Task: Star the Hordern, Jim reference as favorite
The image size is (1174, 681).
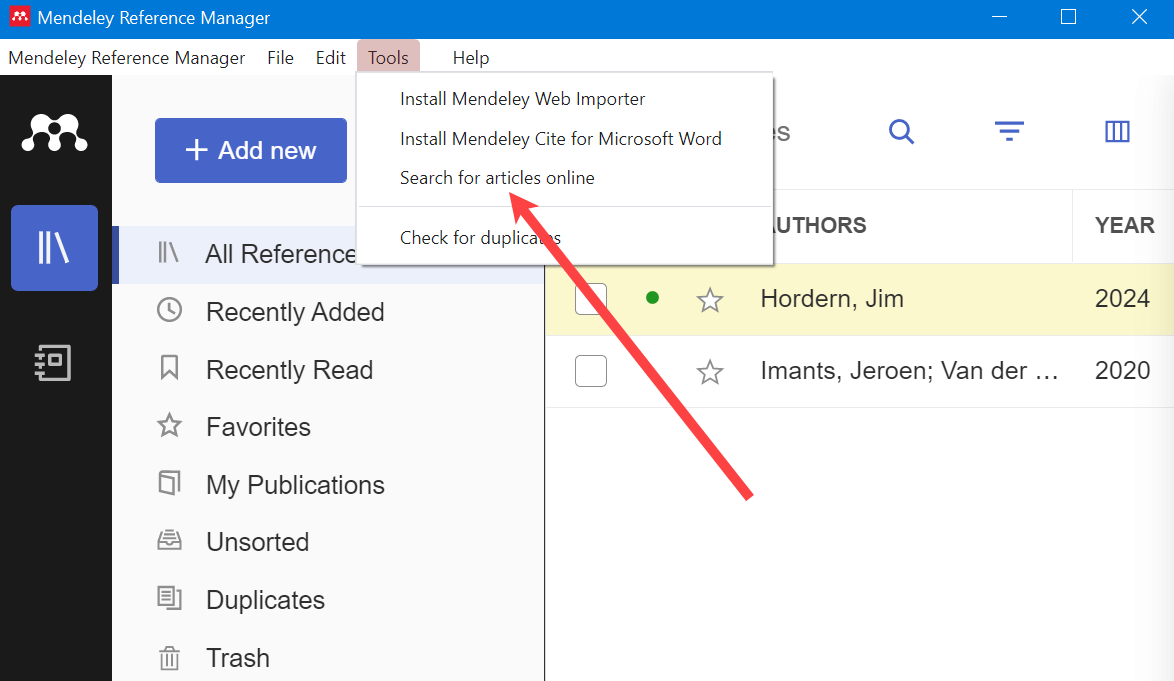Action: tap(710, 298)
